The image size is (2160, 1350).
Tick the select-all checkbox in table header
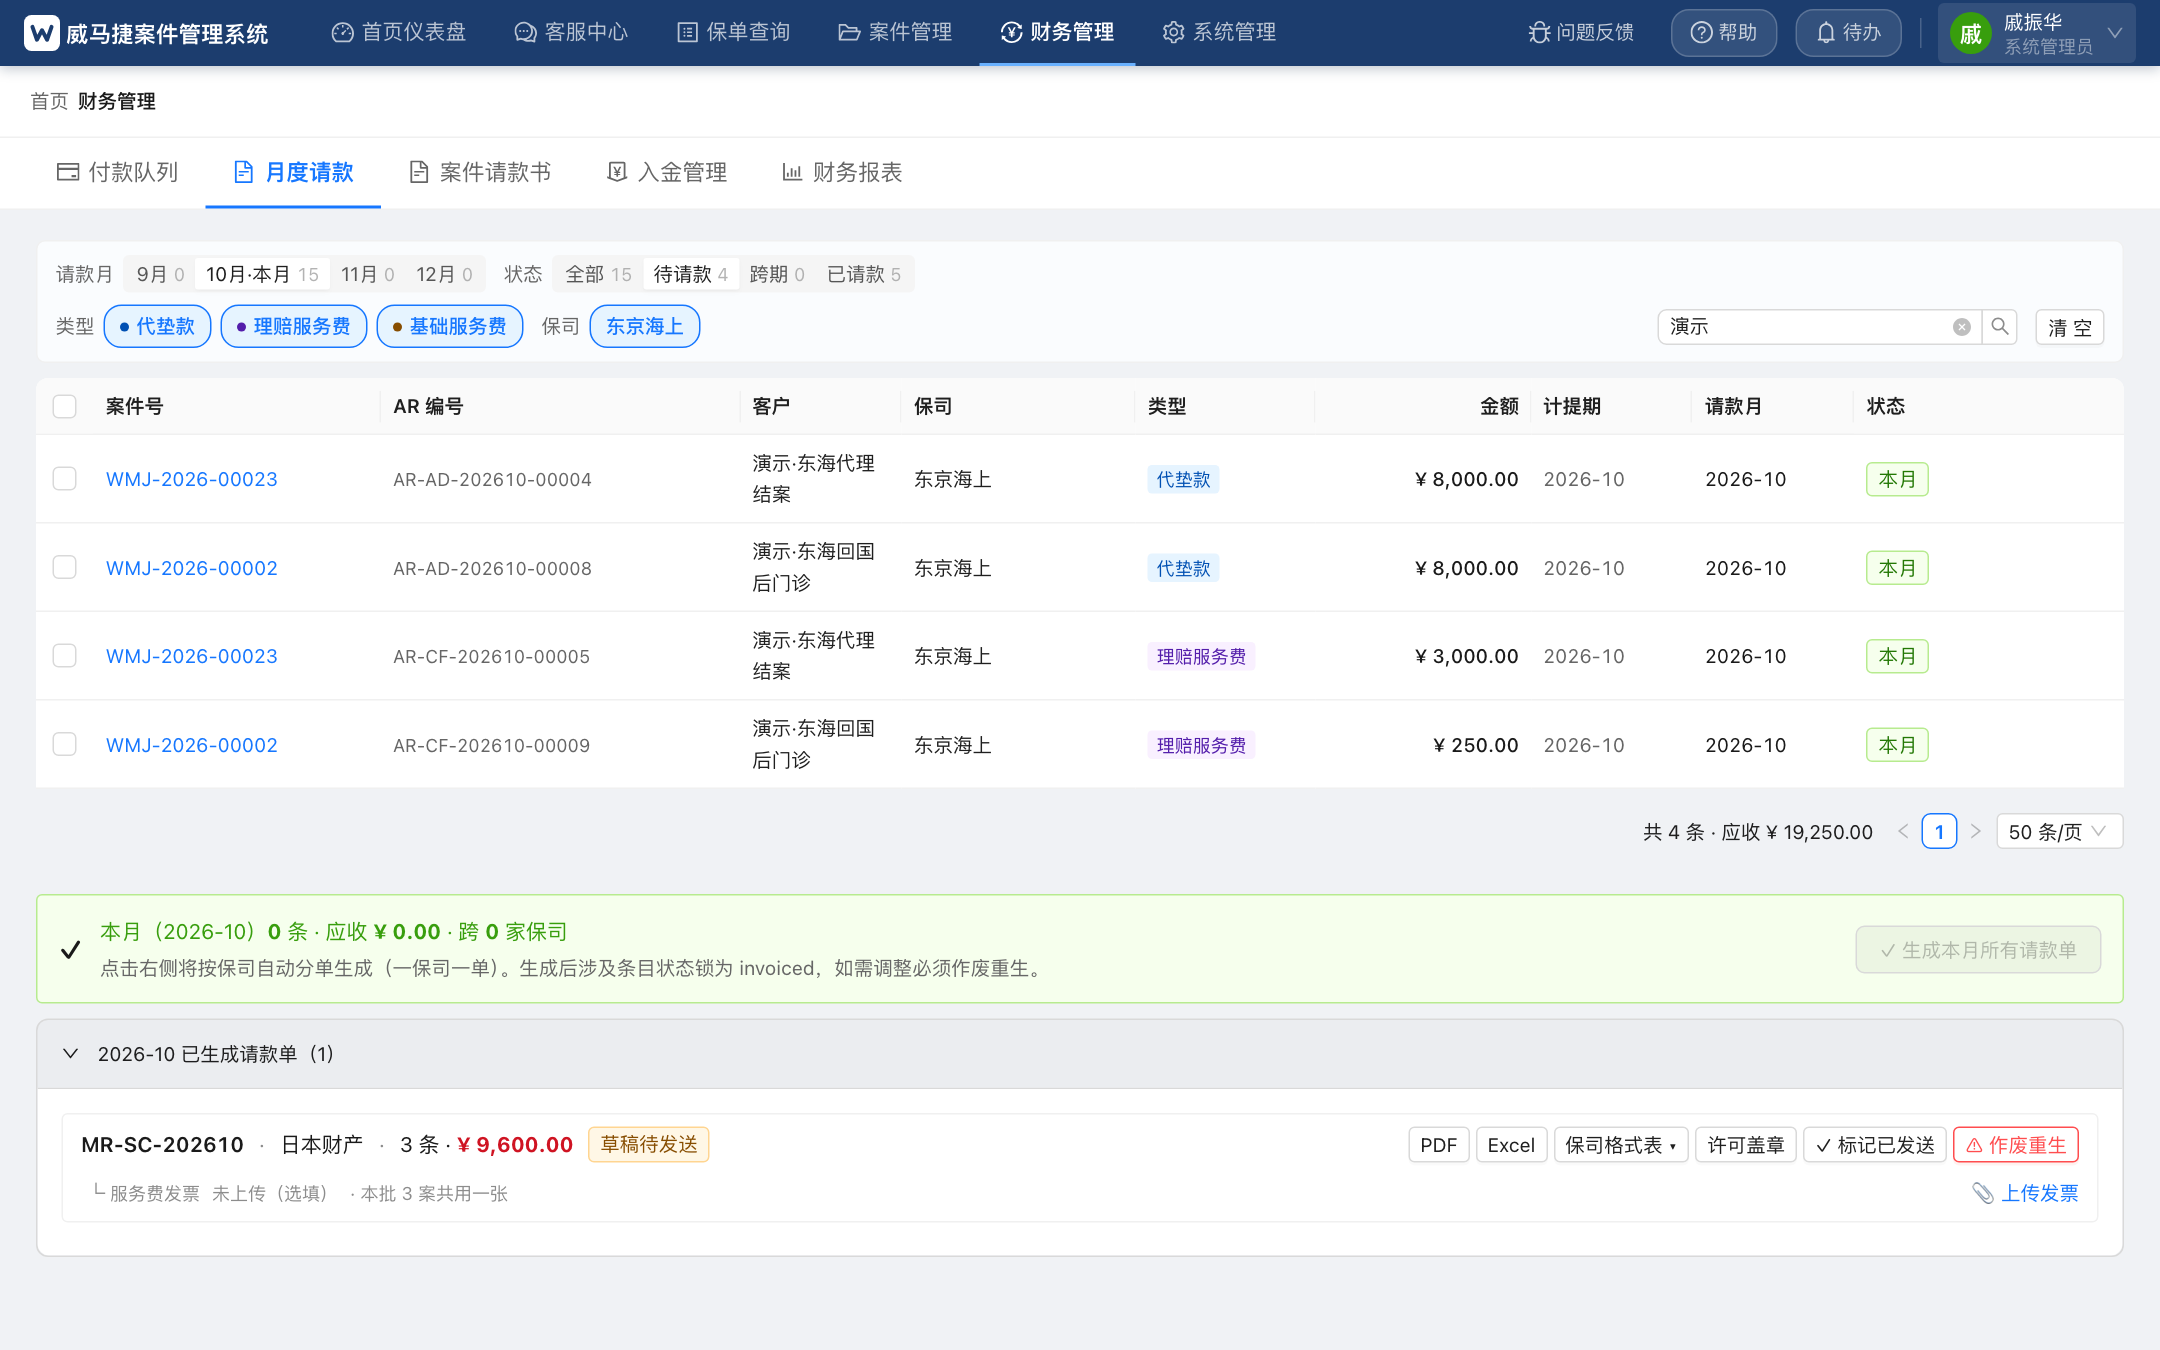[65, 406]
